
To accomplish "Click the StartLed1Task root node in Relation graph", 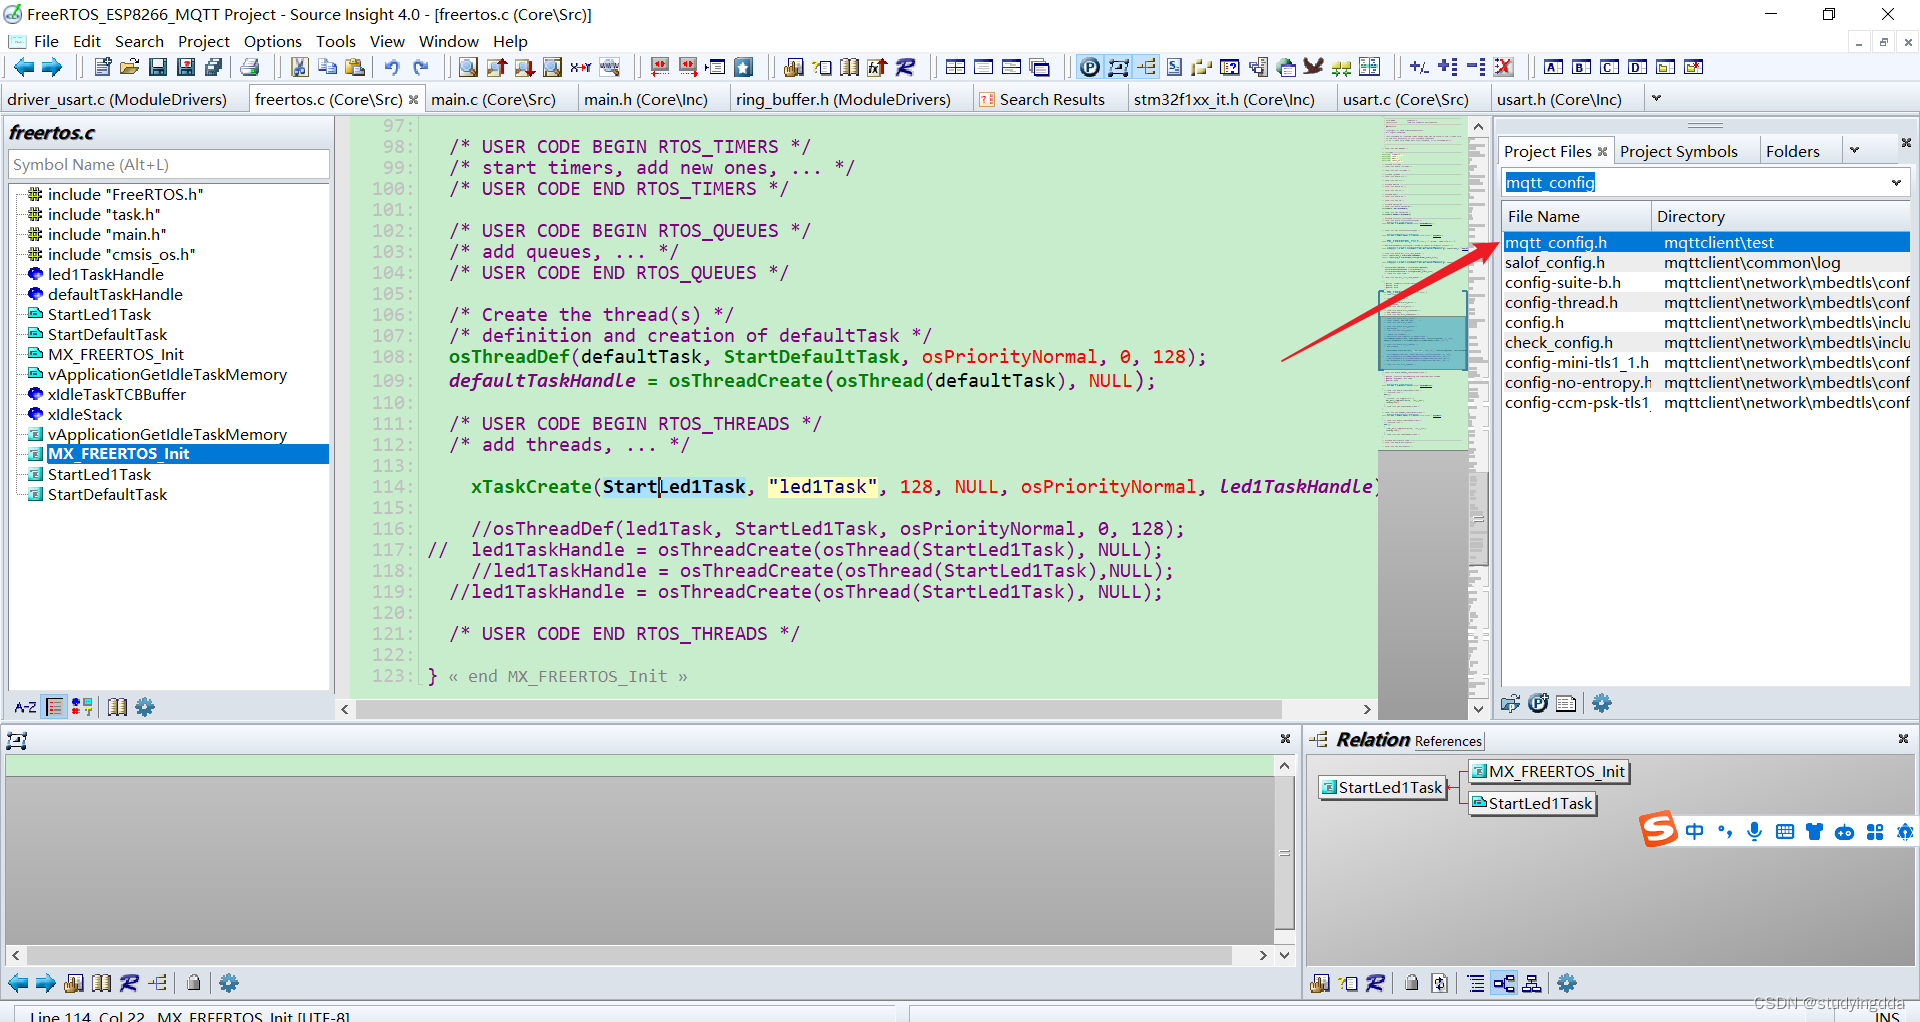I will (x=1382, y=787).
